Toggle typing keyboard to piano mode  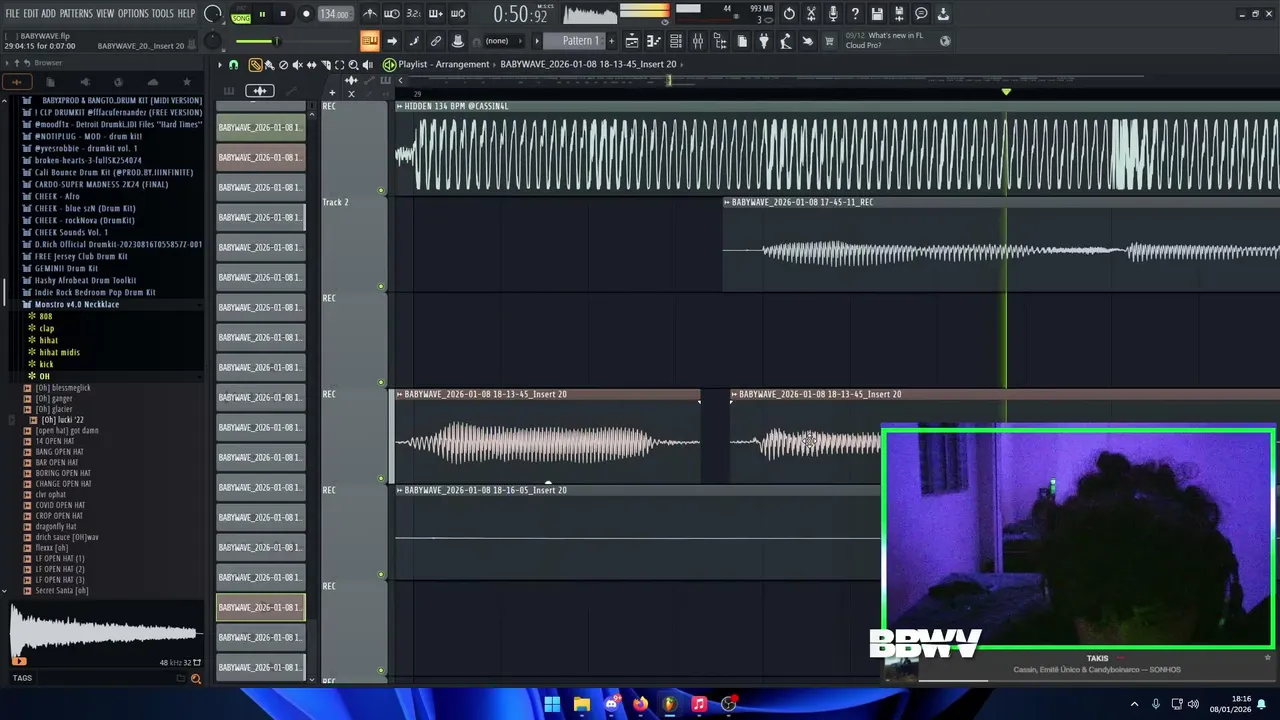[x=370, y=41]
